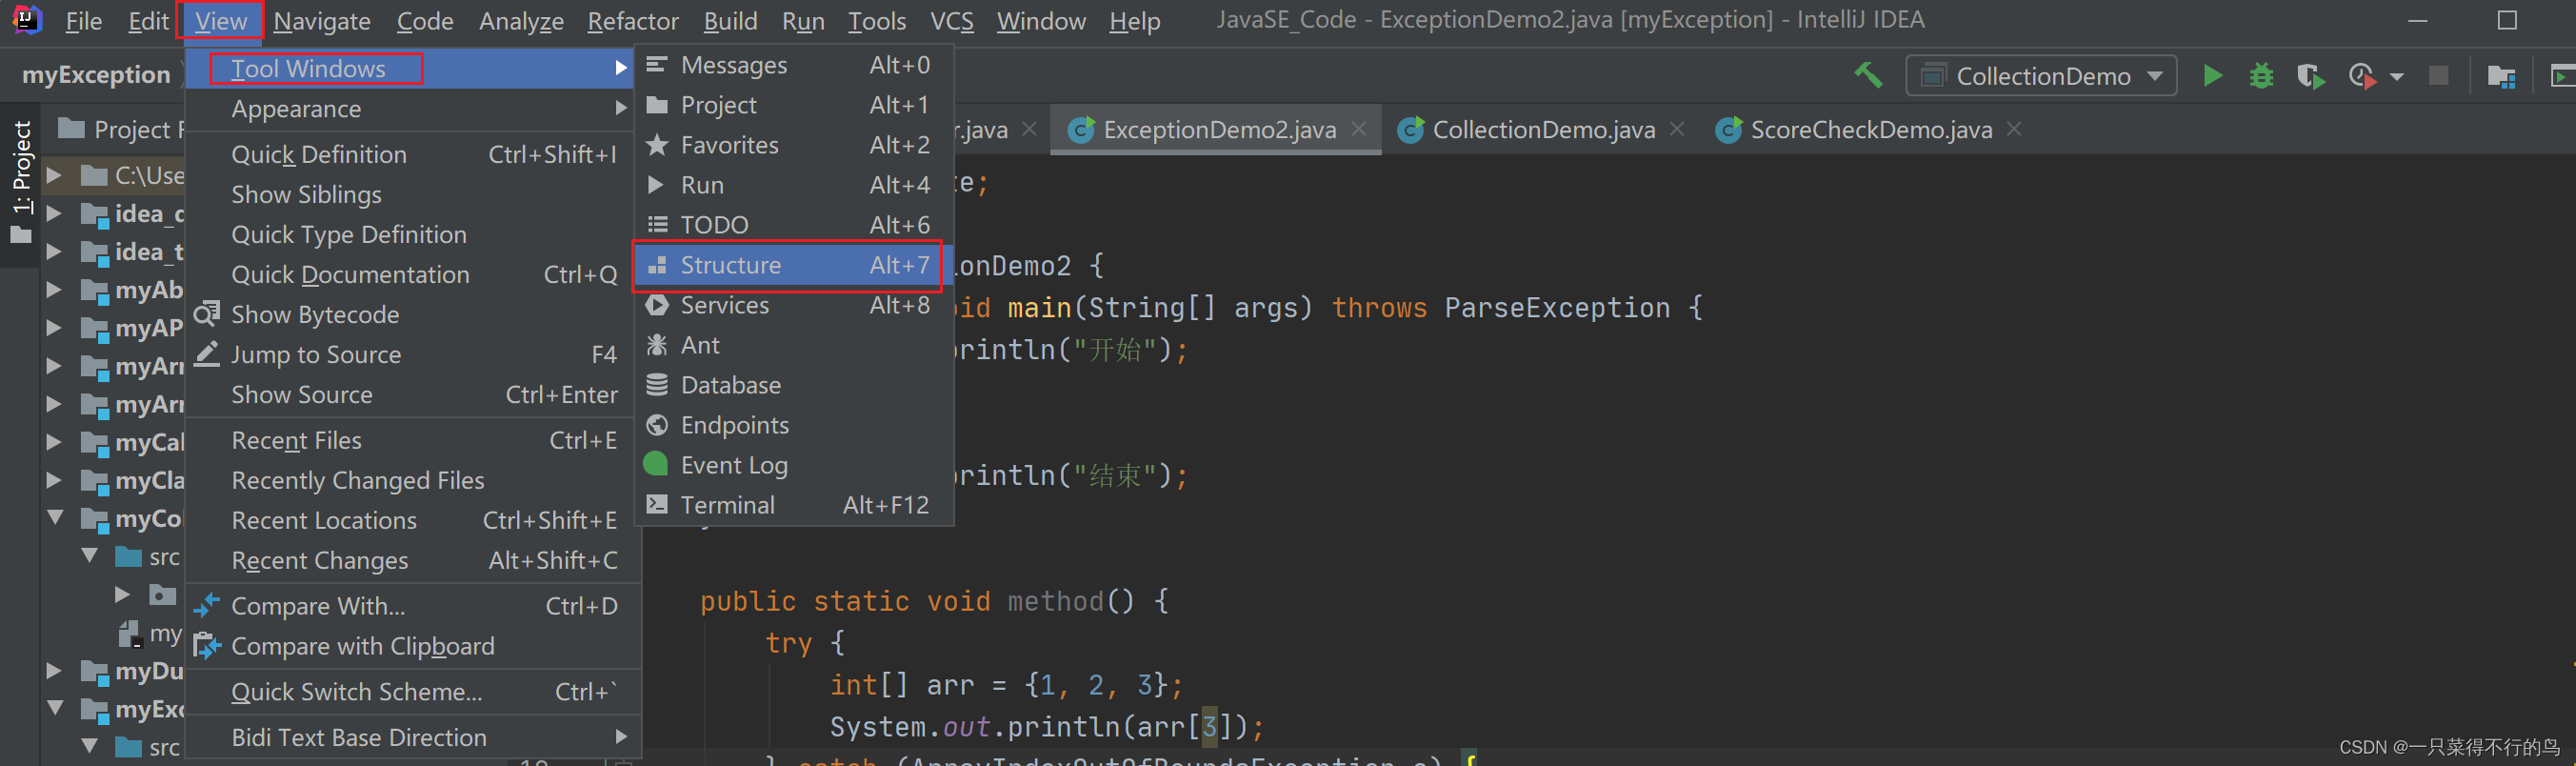Click myException breadcrumb in navigation bar
The image size is (2576, 766).
(96, 75)
